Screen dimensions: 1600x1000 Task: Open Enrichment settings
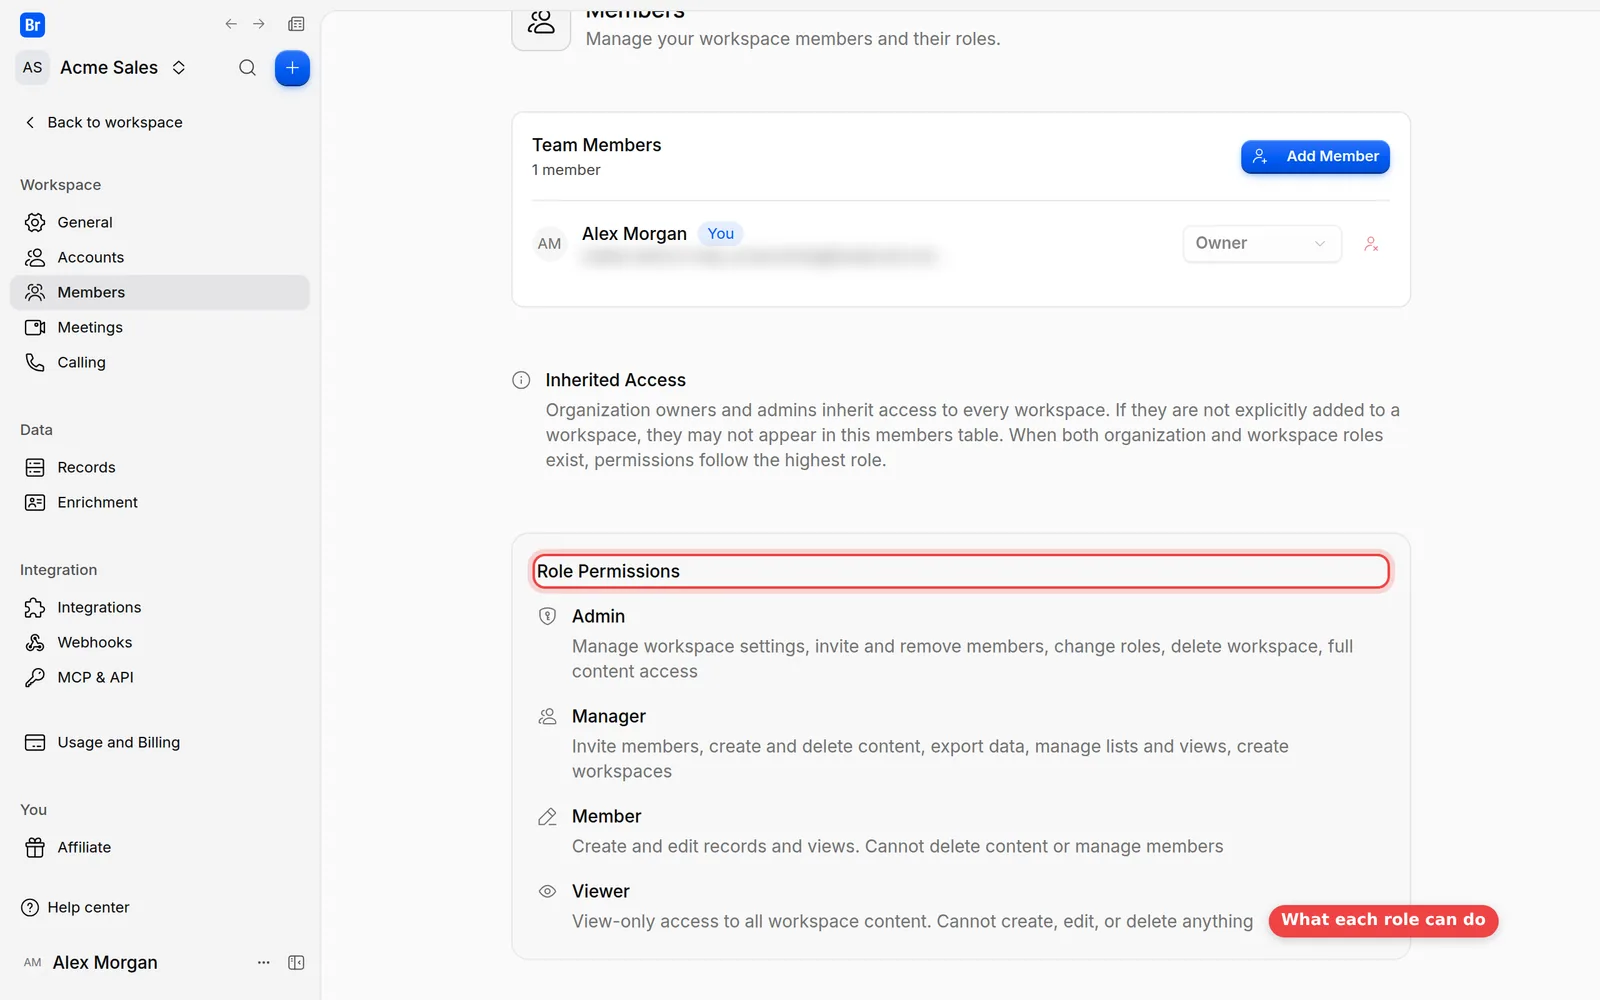(160, 502)
